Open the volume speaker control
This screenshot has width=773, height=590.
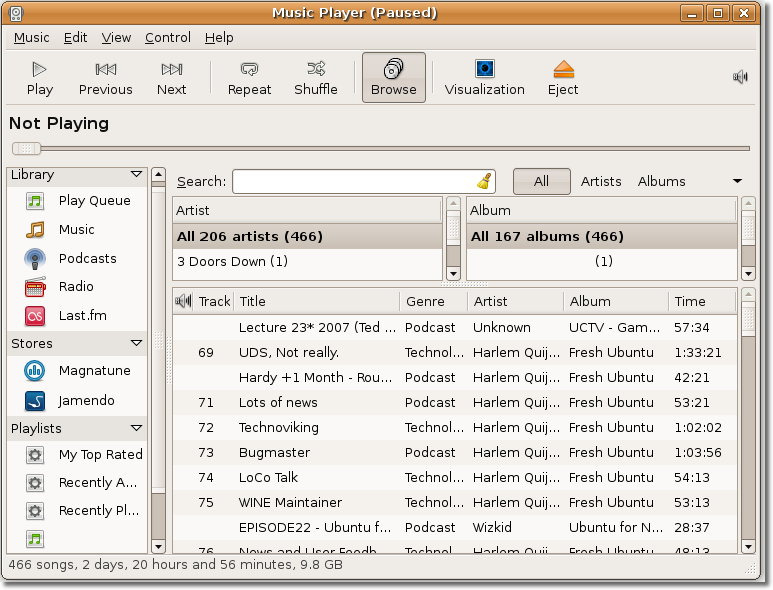point(740,76)
